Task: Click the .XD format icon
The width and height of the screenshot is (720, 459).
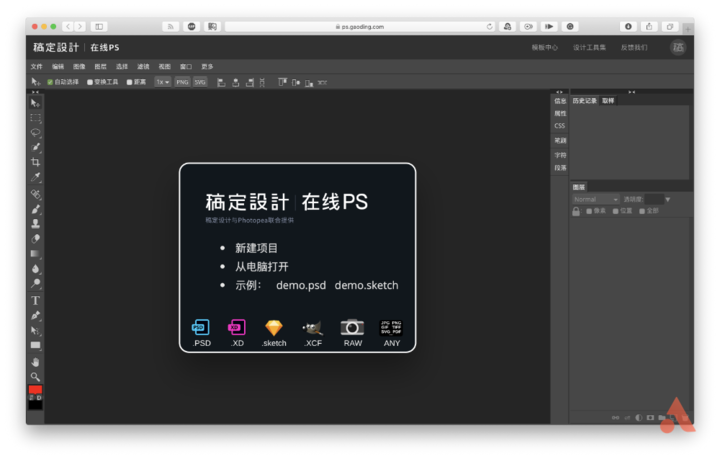Action: (236, 327)
